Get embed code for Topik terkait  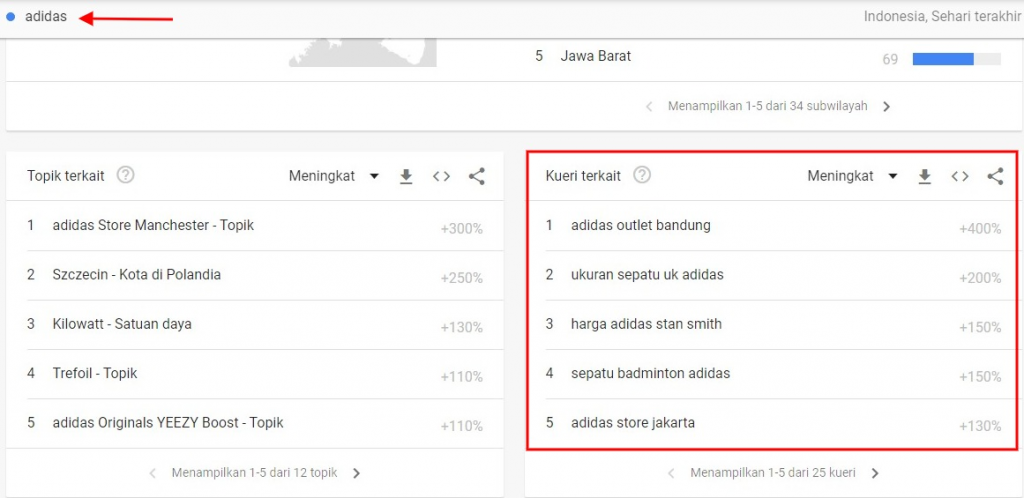click(x=441, y=176)
